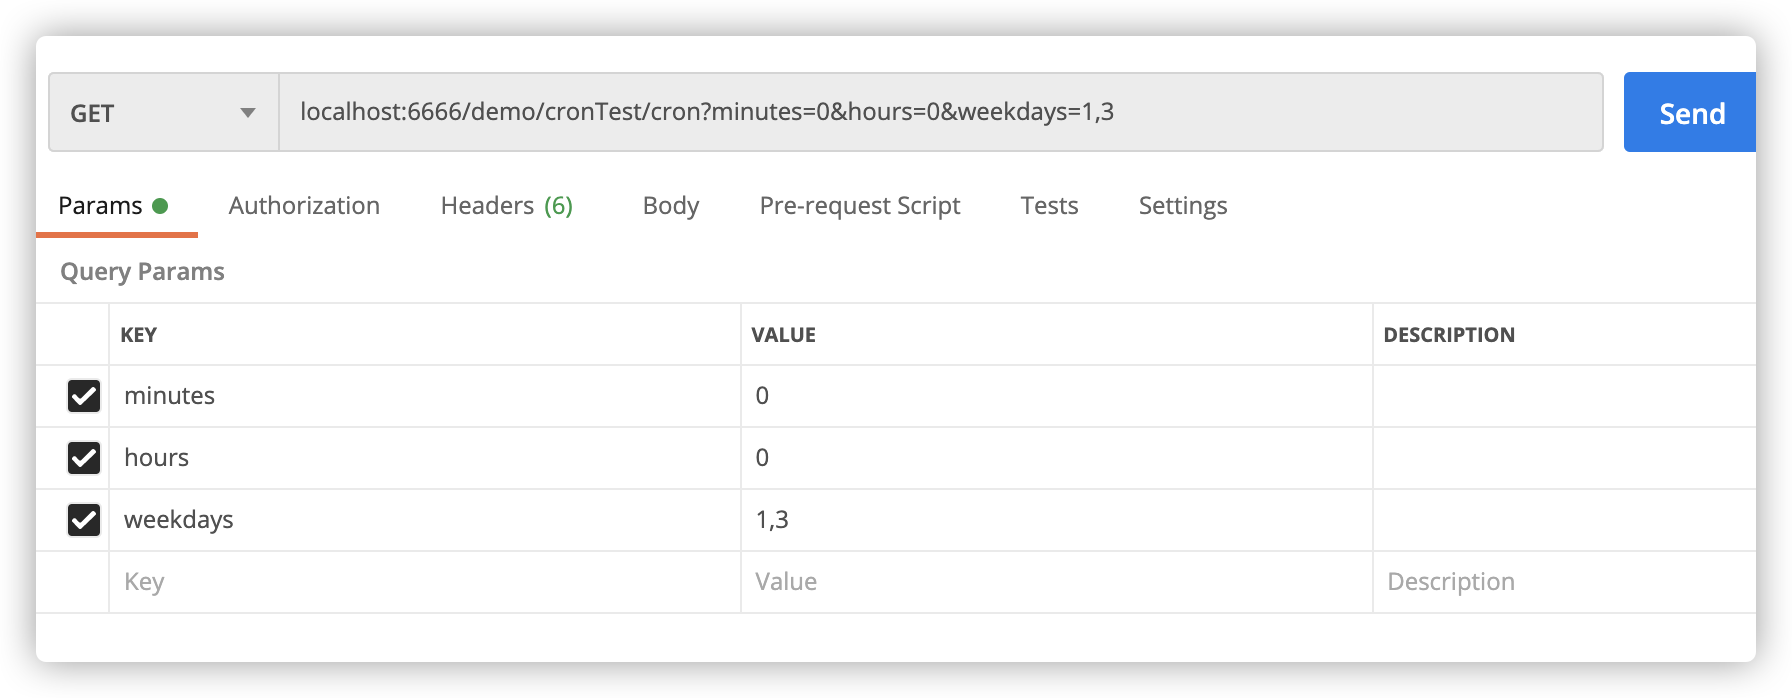Image resolution: width=1792 pixels, height=698 pixels.
Task: Open the Headers (6) tab
Action: coord(506,205)
